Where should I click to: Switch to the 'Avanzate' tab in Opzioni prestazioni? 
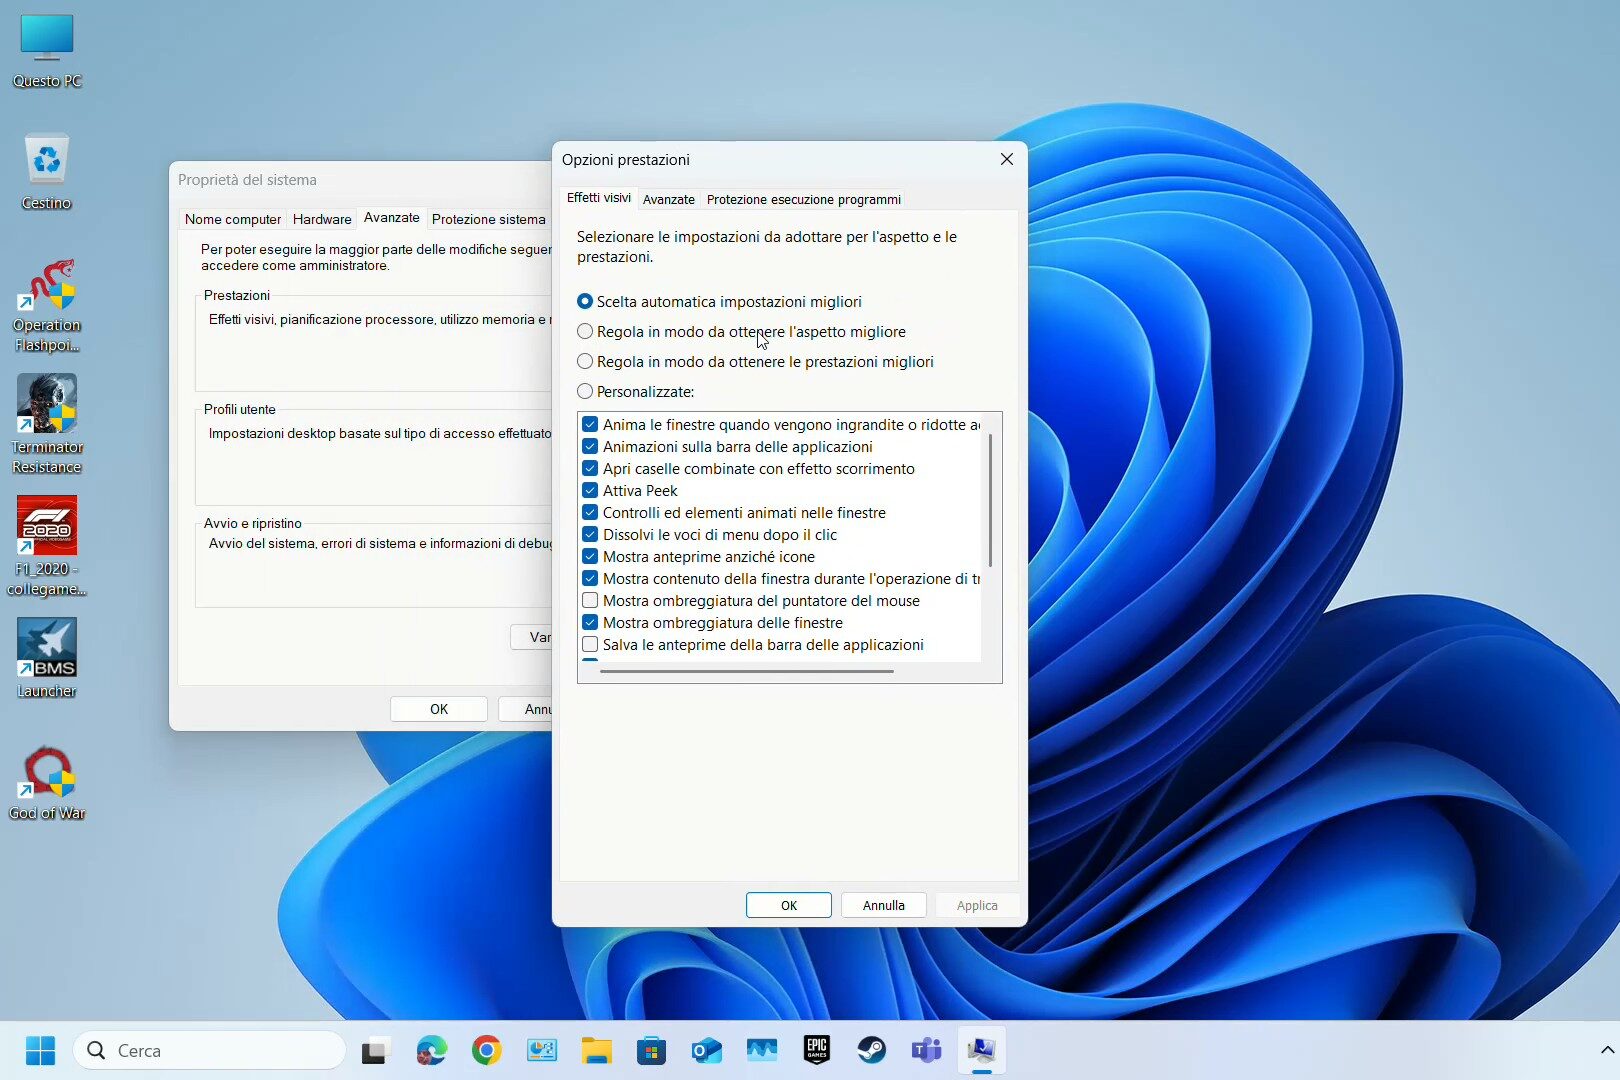point(668,199)
